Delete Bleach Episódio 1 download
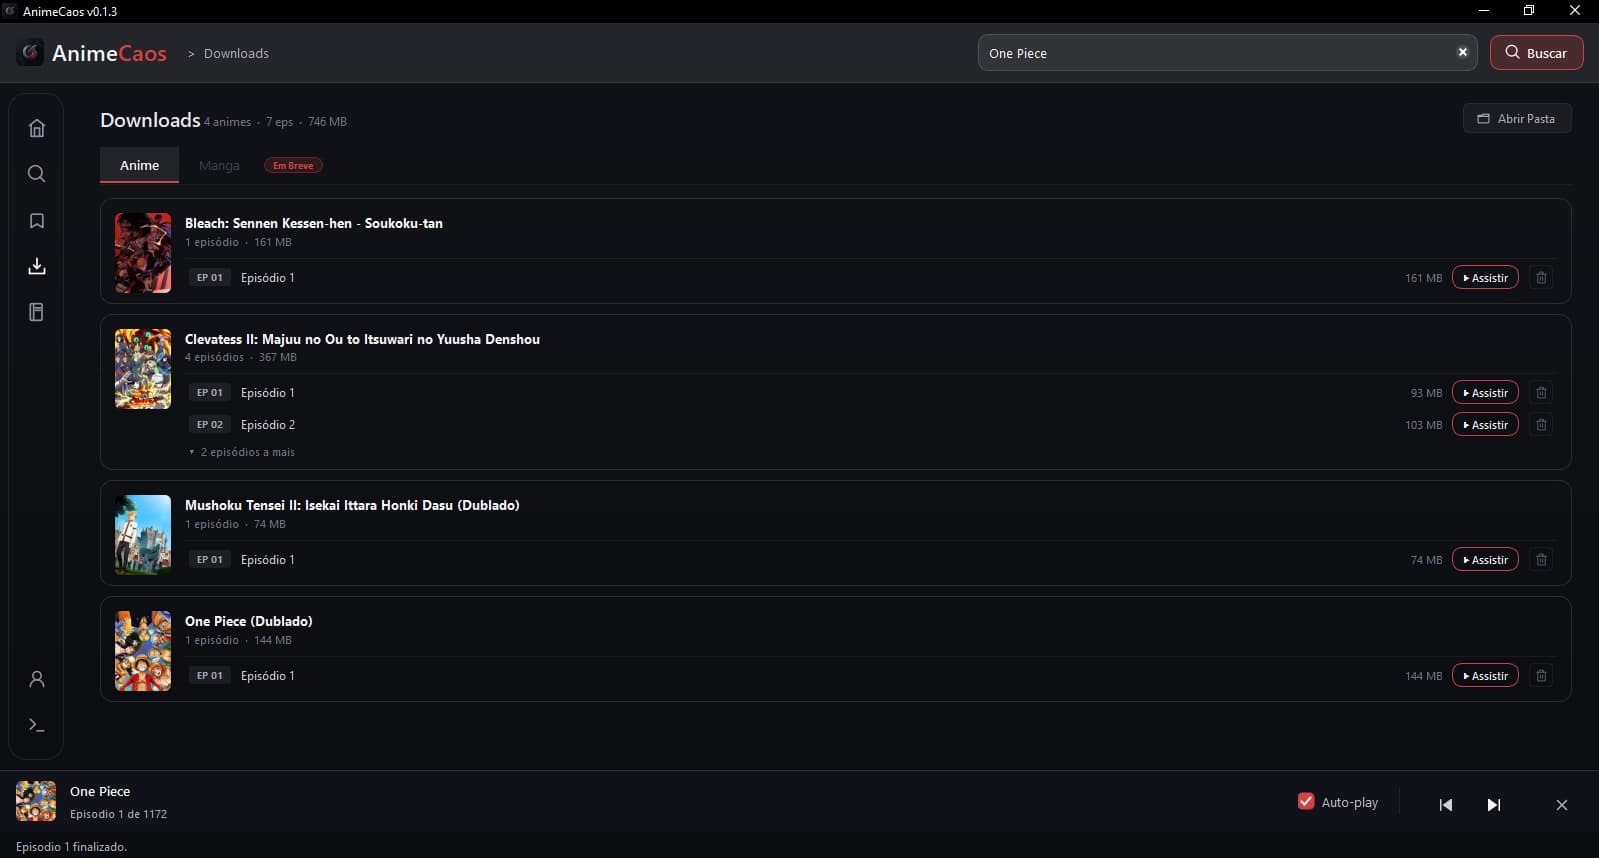Image resolution: width=1599 pixels, height=858 pixels. [1541, 278]
